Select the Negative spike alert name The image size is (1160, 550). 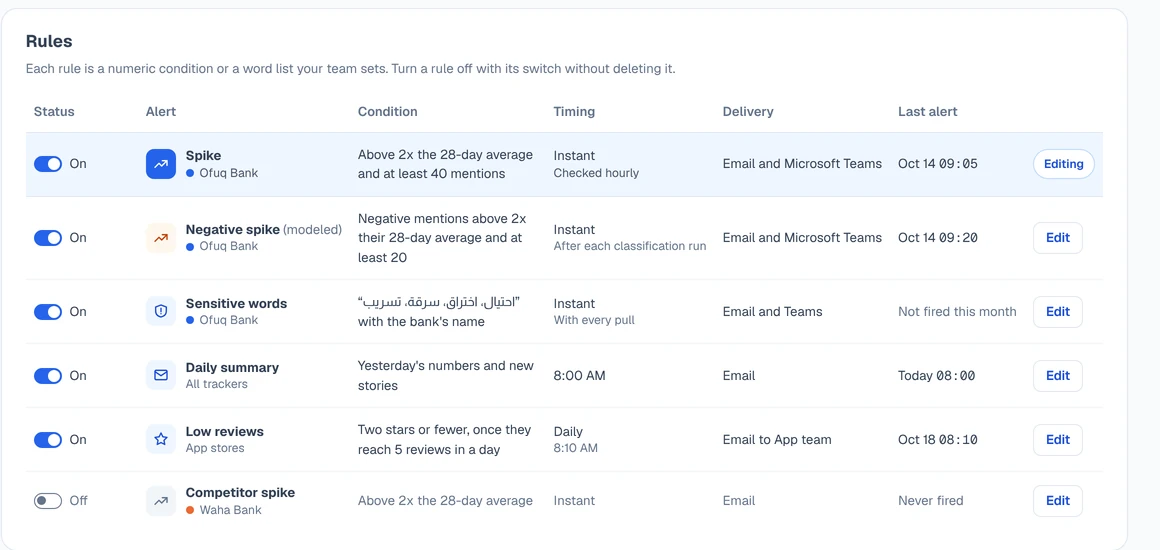pyautogui.click(x=232, y=229)
